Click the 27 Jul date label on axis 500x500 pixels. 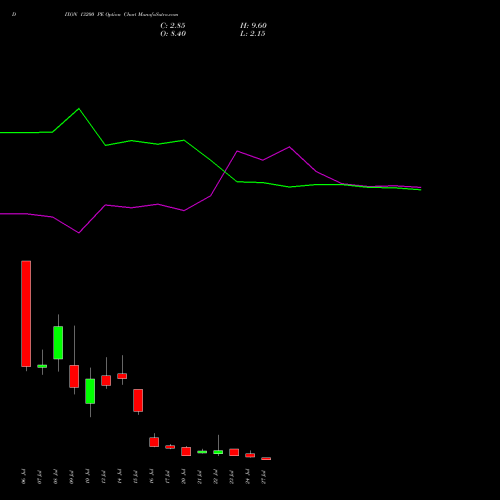point(263,477)
